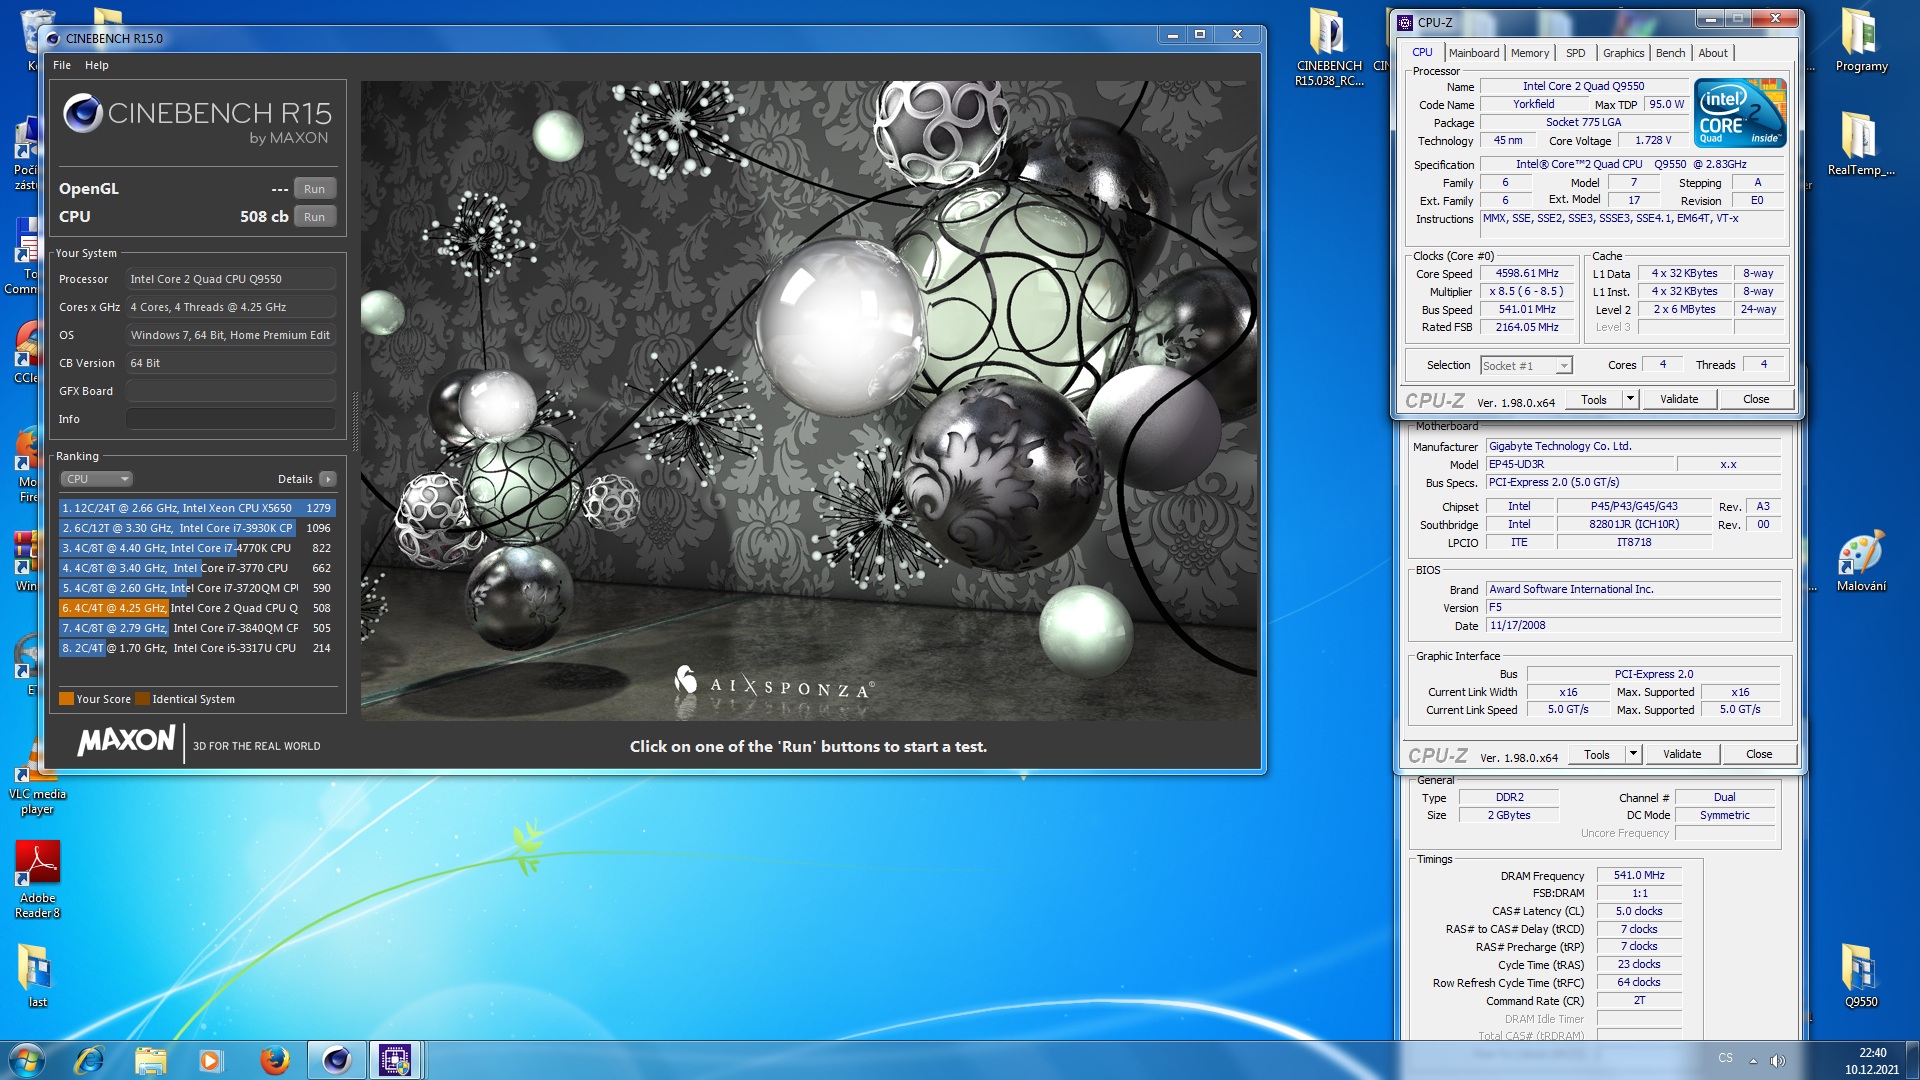The image size is (1920, 1080).
Task: Open the CPU ranking type dropdown
Action: coord(96,479)
